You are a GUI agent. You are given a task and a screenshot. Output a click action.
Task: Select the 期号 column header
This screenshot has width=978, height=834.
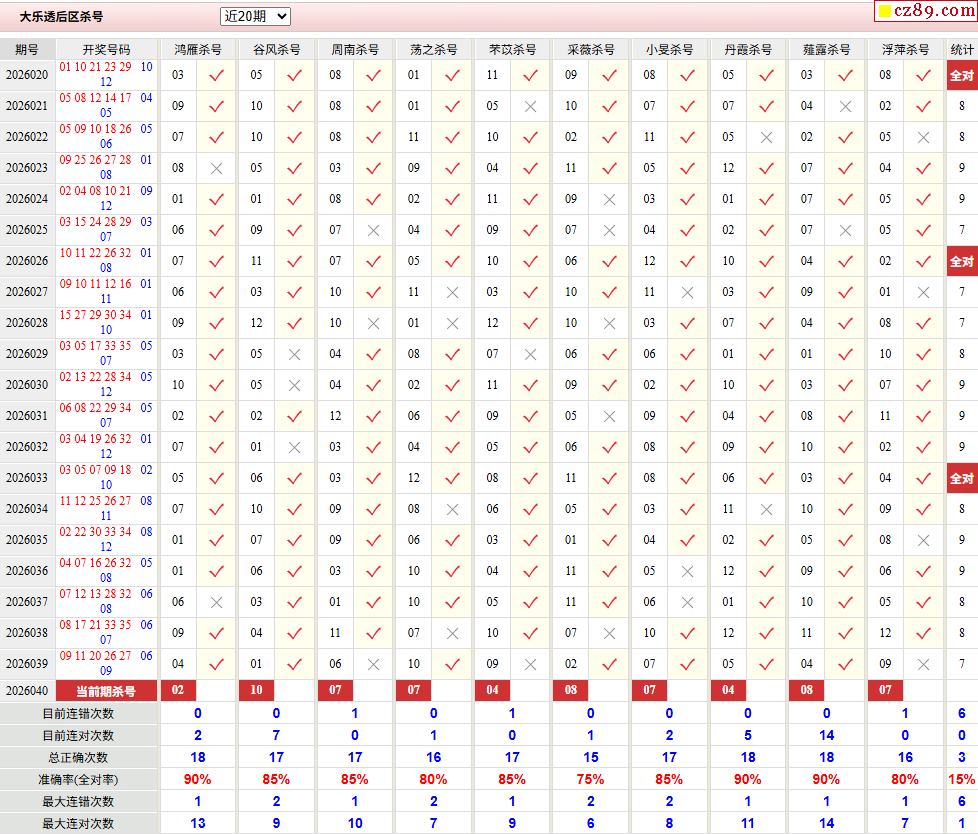coord(27,49)
